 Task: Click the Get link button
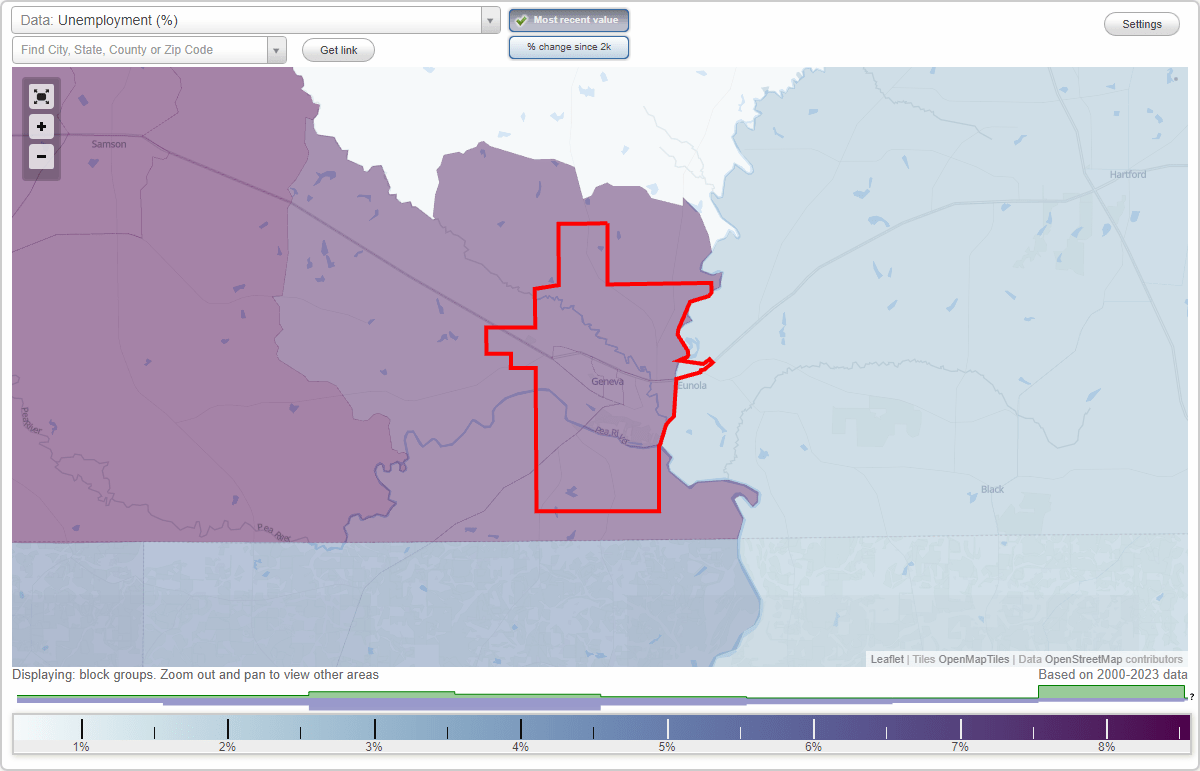(x=338, y=50)
